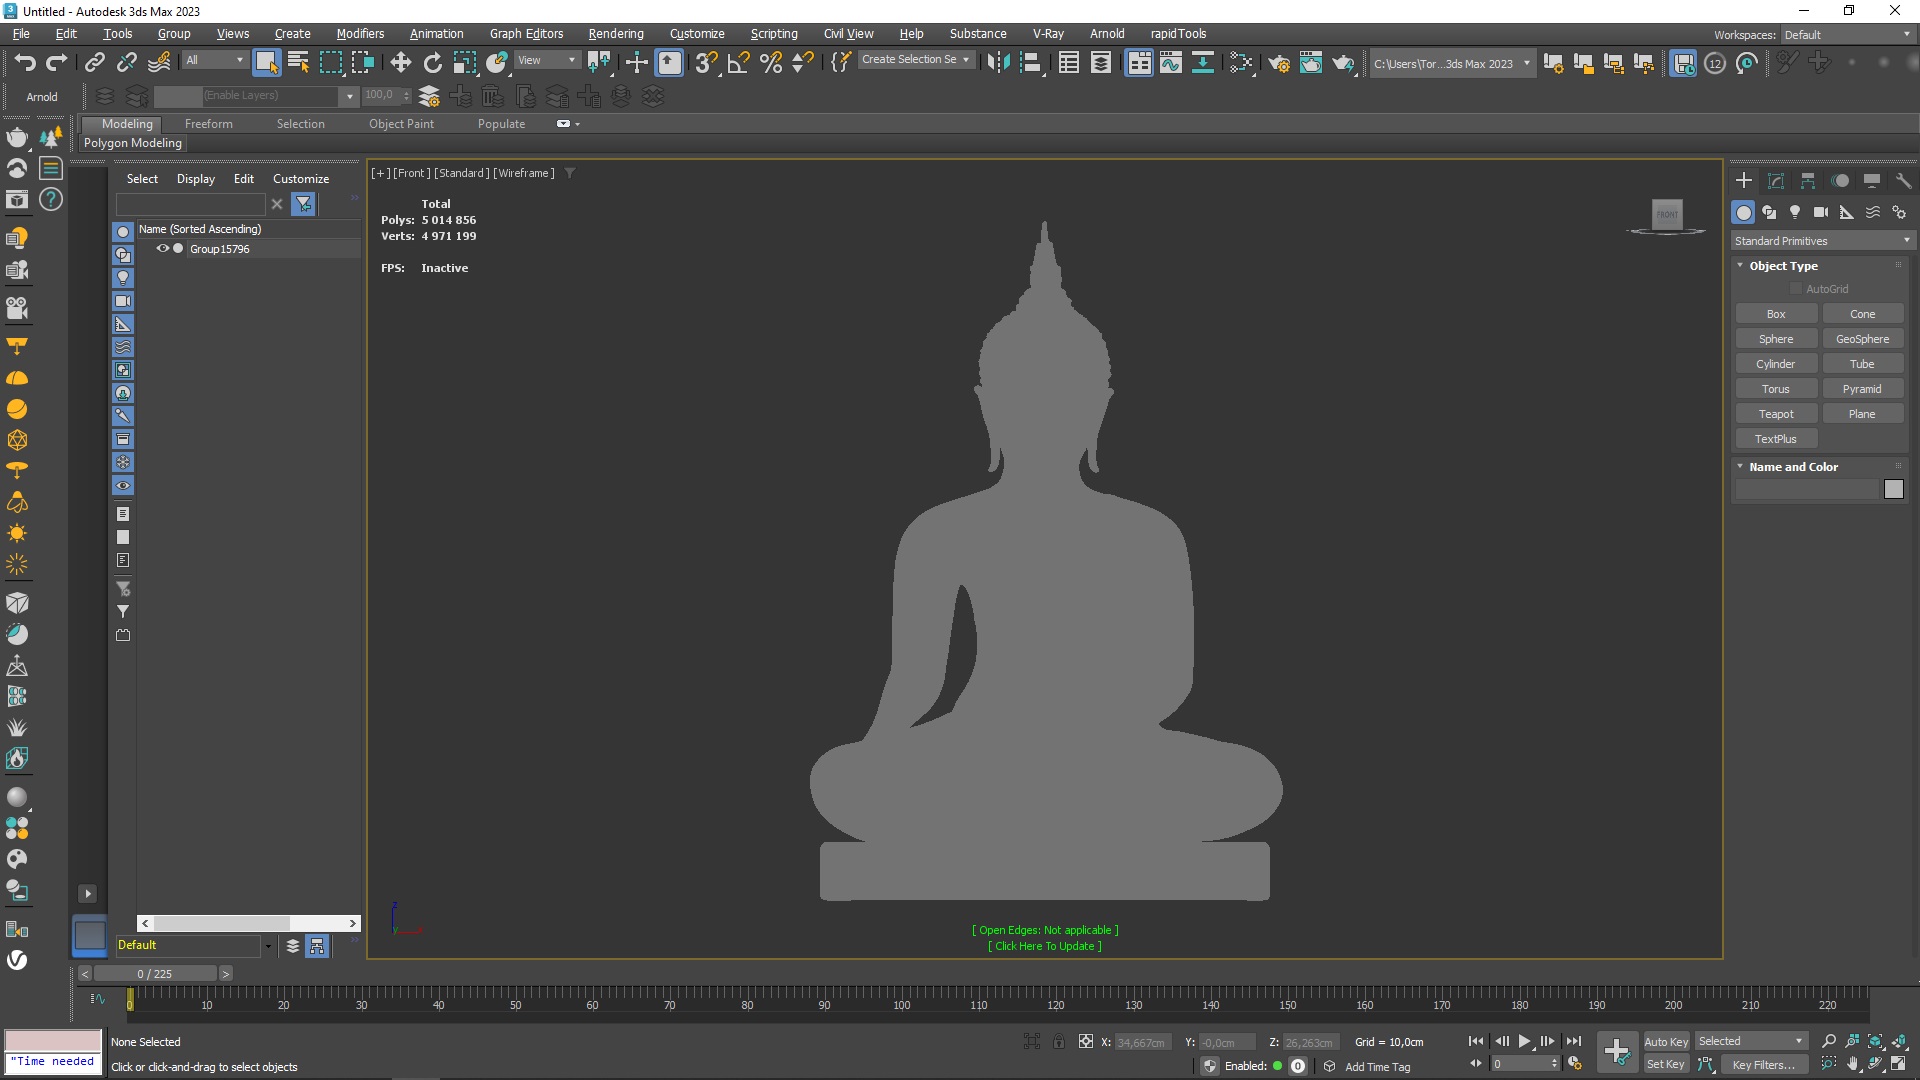Open the Rendering menu
Image resolution: width=1920 pixels, height=1080 pixels.
tap(616, 33)
